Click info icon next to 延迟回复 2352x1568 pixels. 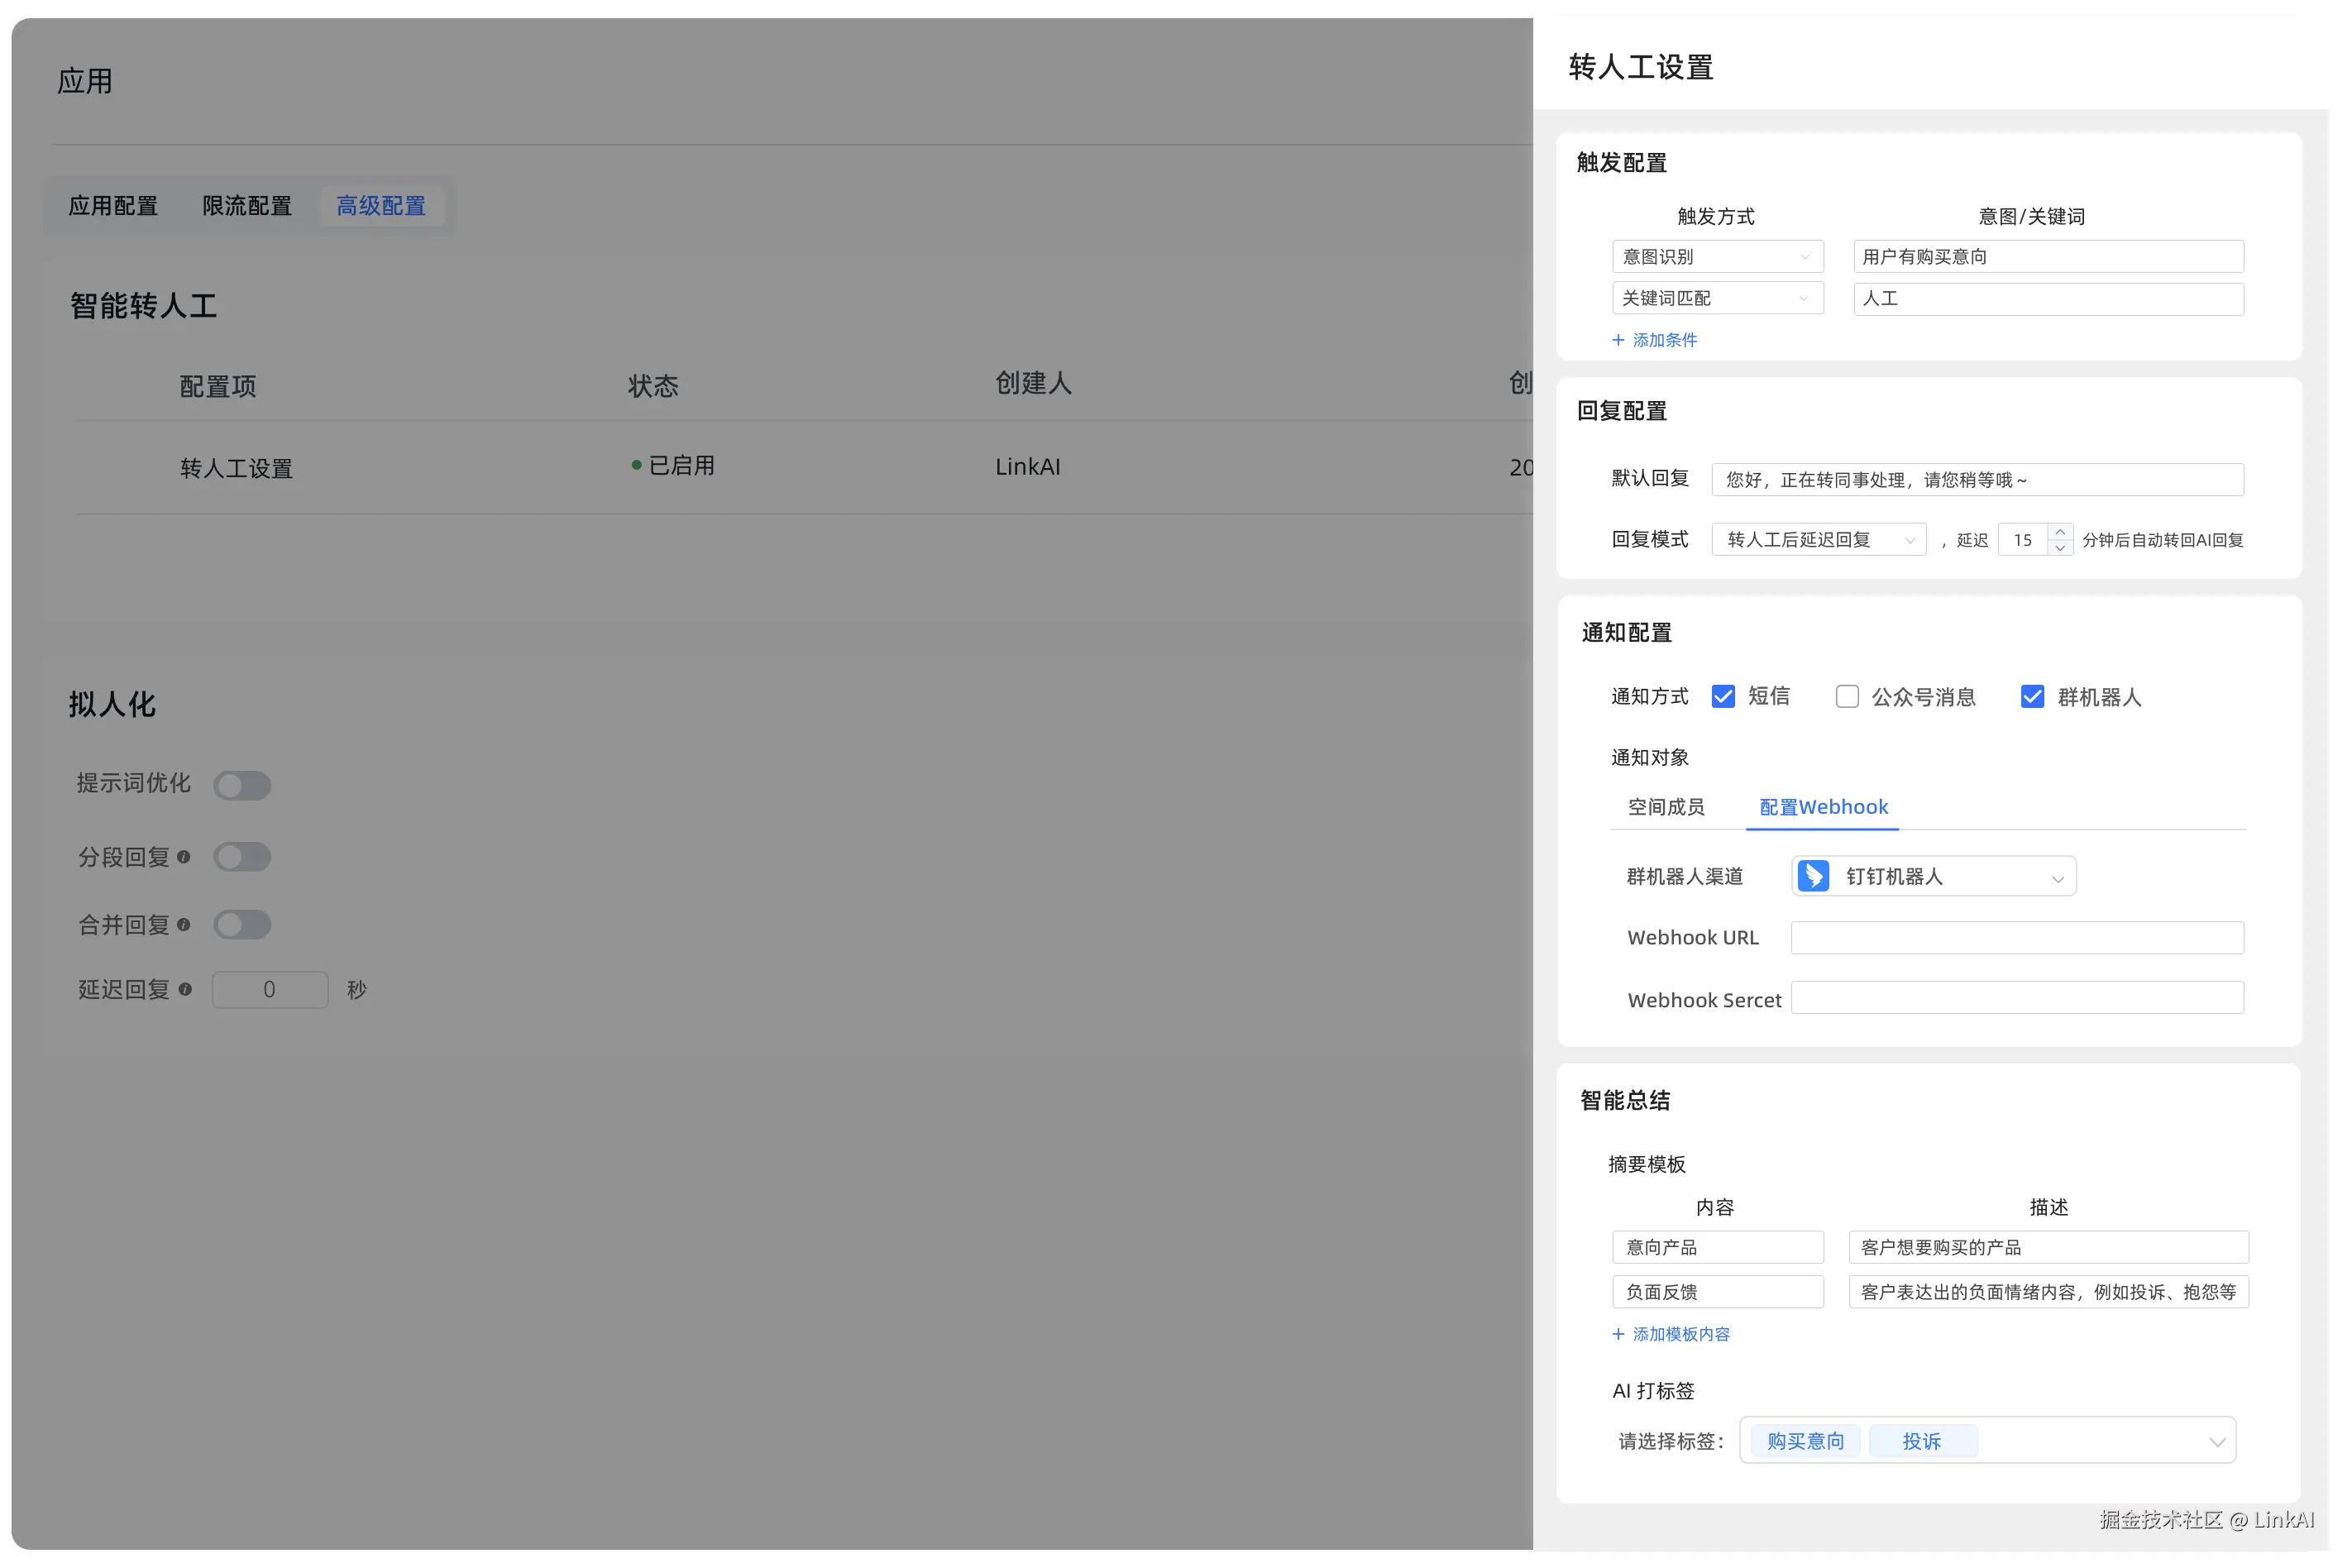coord(185,989)
